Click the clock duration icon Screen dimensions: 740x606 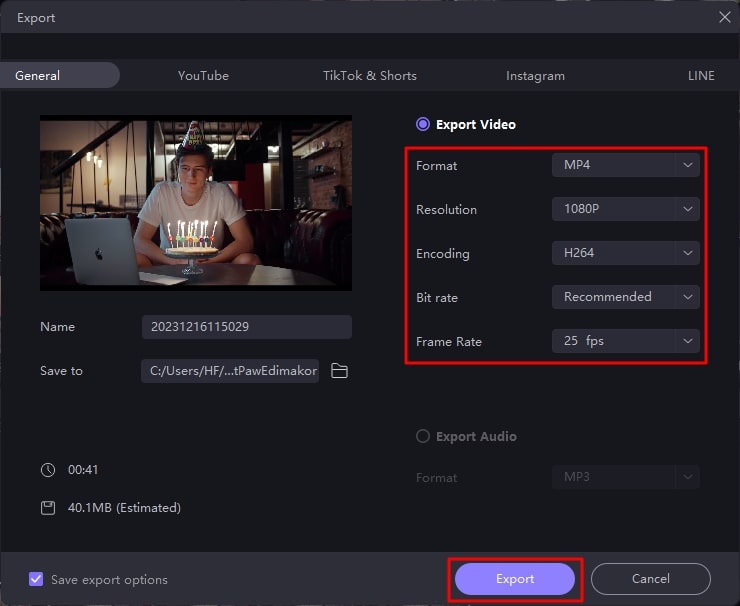point(48,470)
